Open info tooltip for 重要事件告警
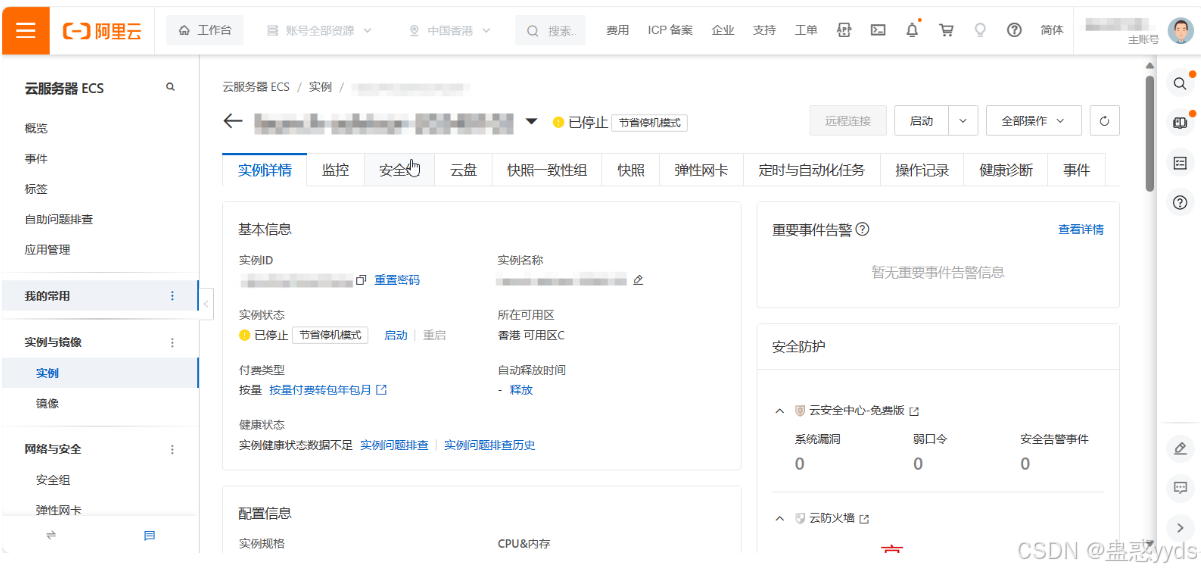This screenshot has width=1201, height=570. (863, 229)
